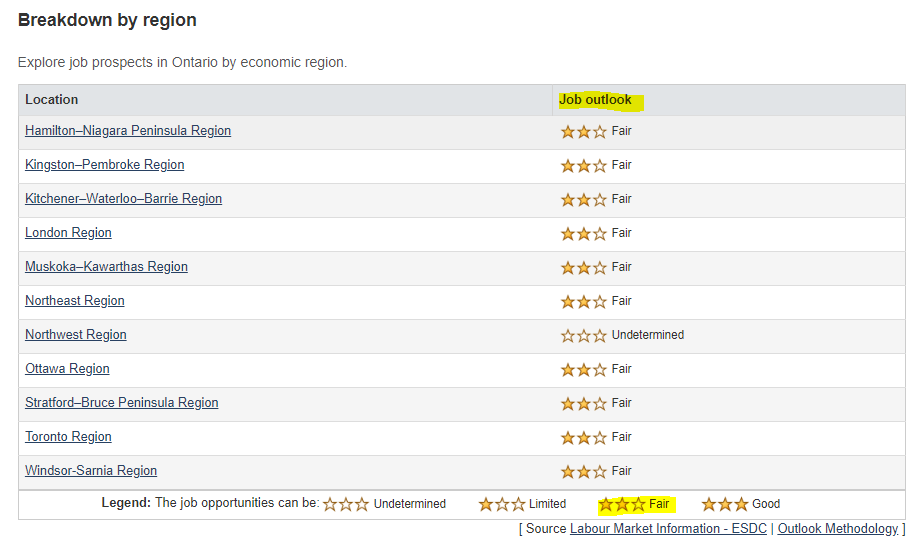This screenshot has width=924, height=542.
Task: Click the Toronto Region link
Action: tap(68, 437)
